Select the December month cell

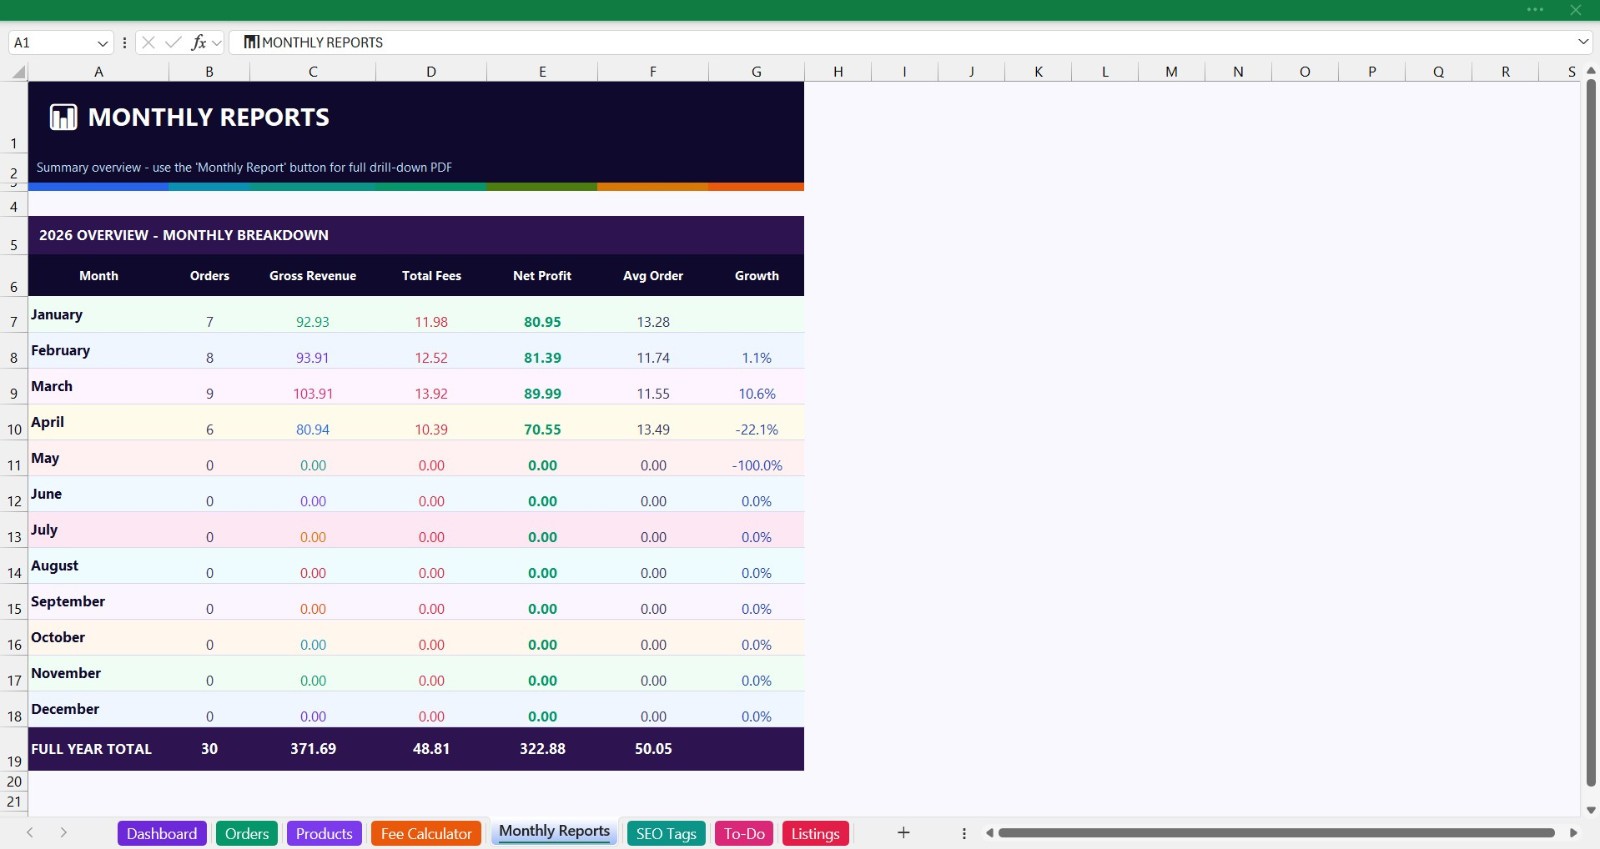coord(98,709)
